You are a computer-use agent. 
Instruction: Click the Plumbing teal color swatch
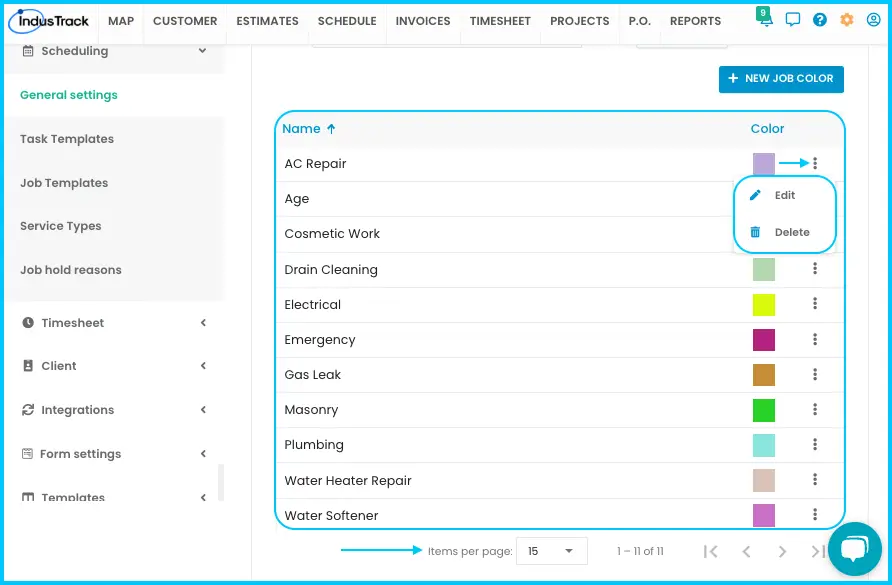(763, 445)
